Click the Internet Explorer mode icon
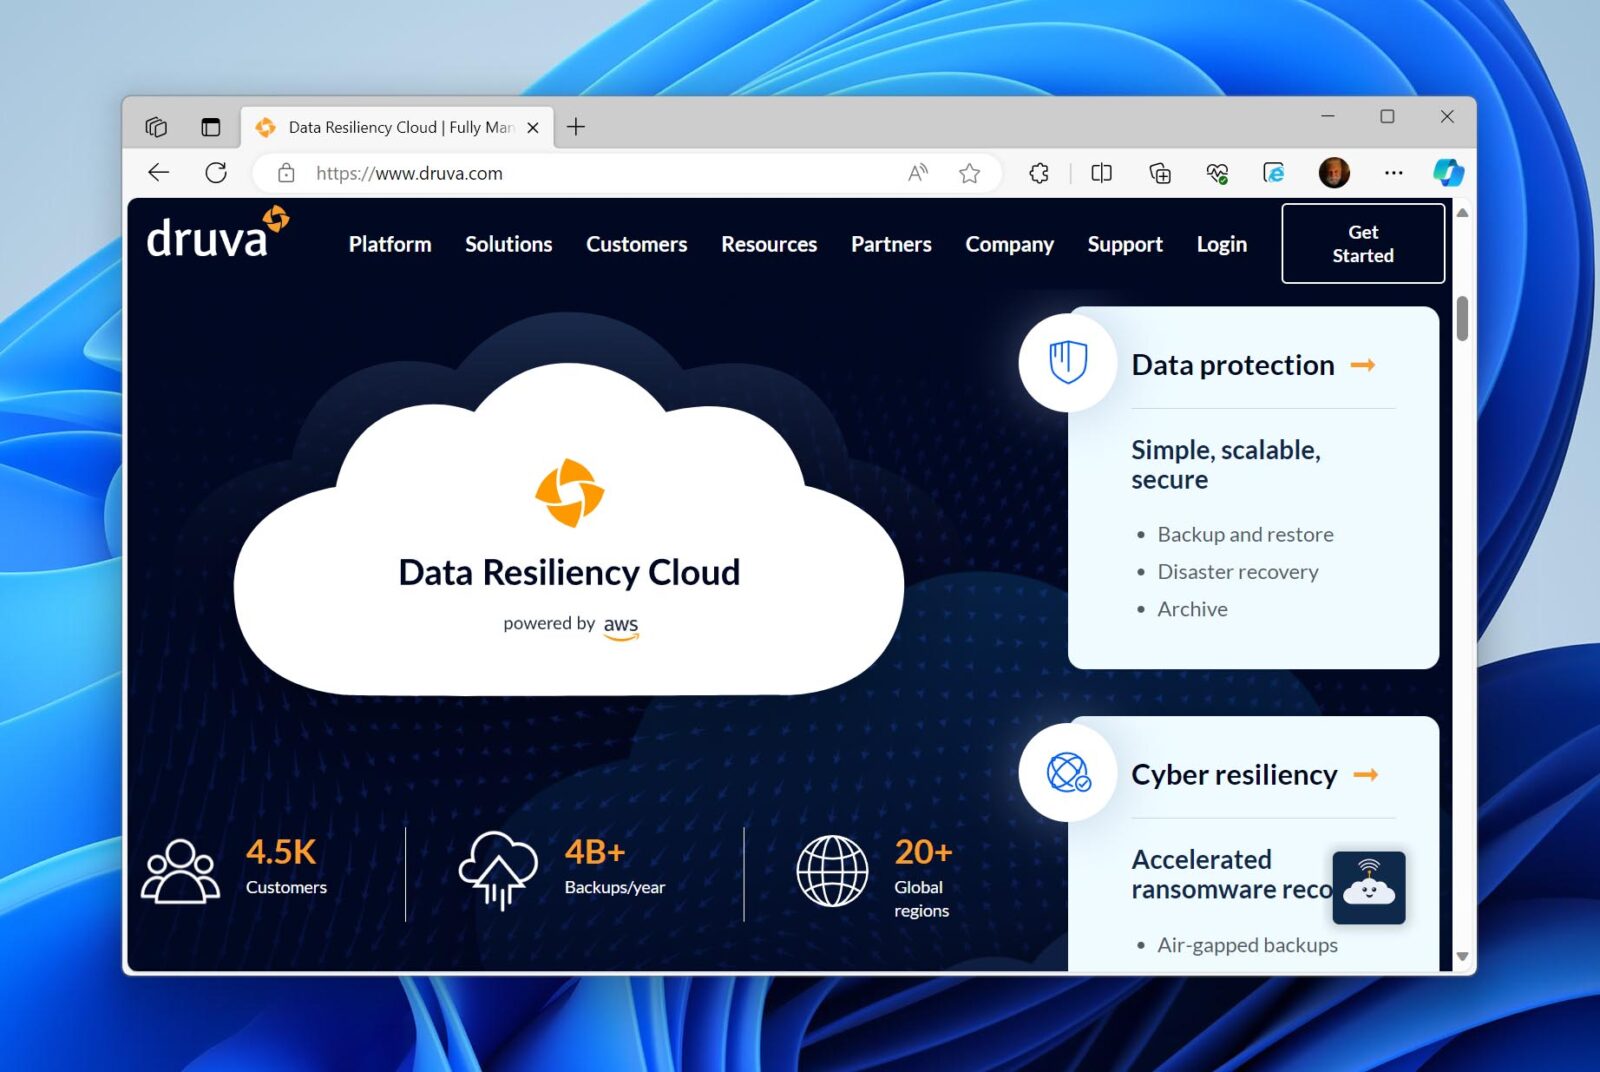This screenshot has width=1600, height=1072. tap(1274, 172)
